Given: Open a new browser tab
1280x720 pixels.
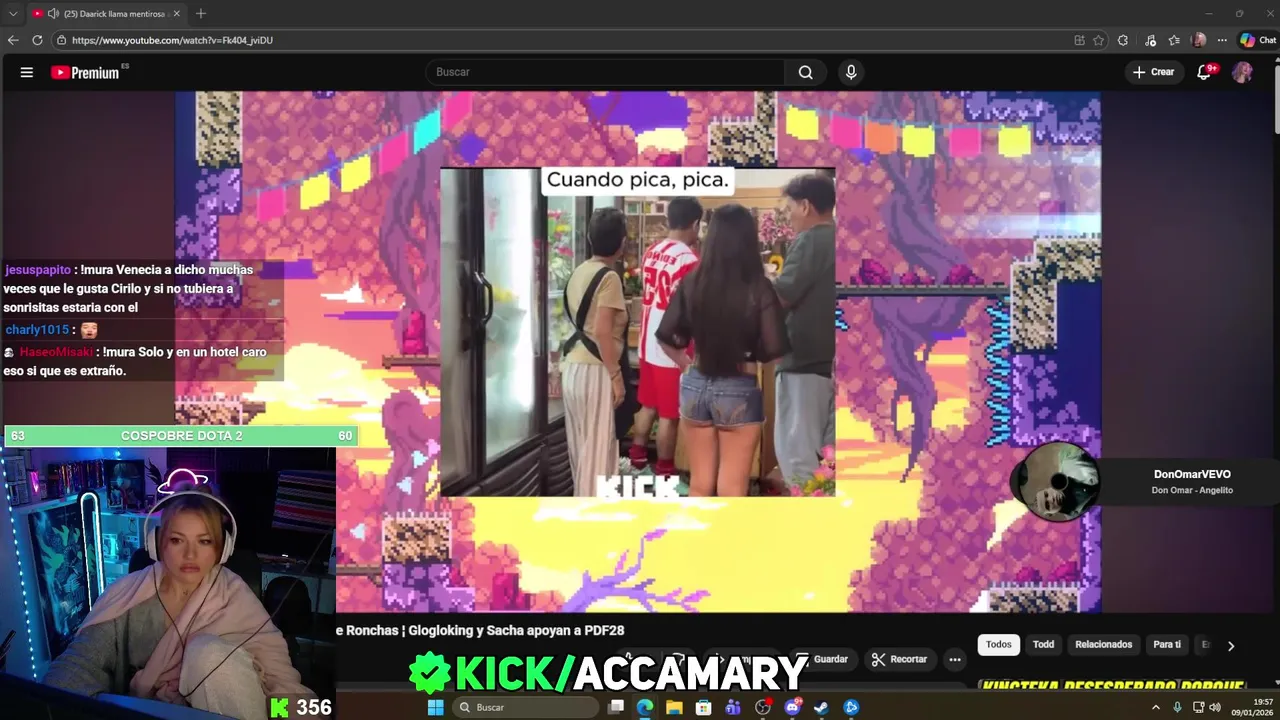Looking at the screenshot, I should (x=201, y=14).
